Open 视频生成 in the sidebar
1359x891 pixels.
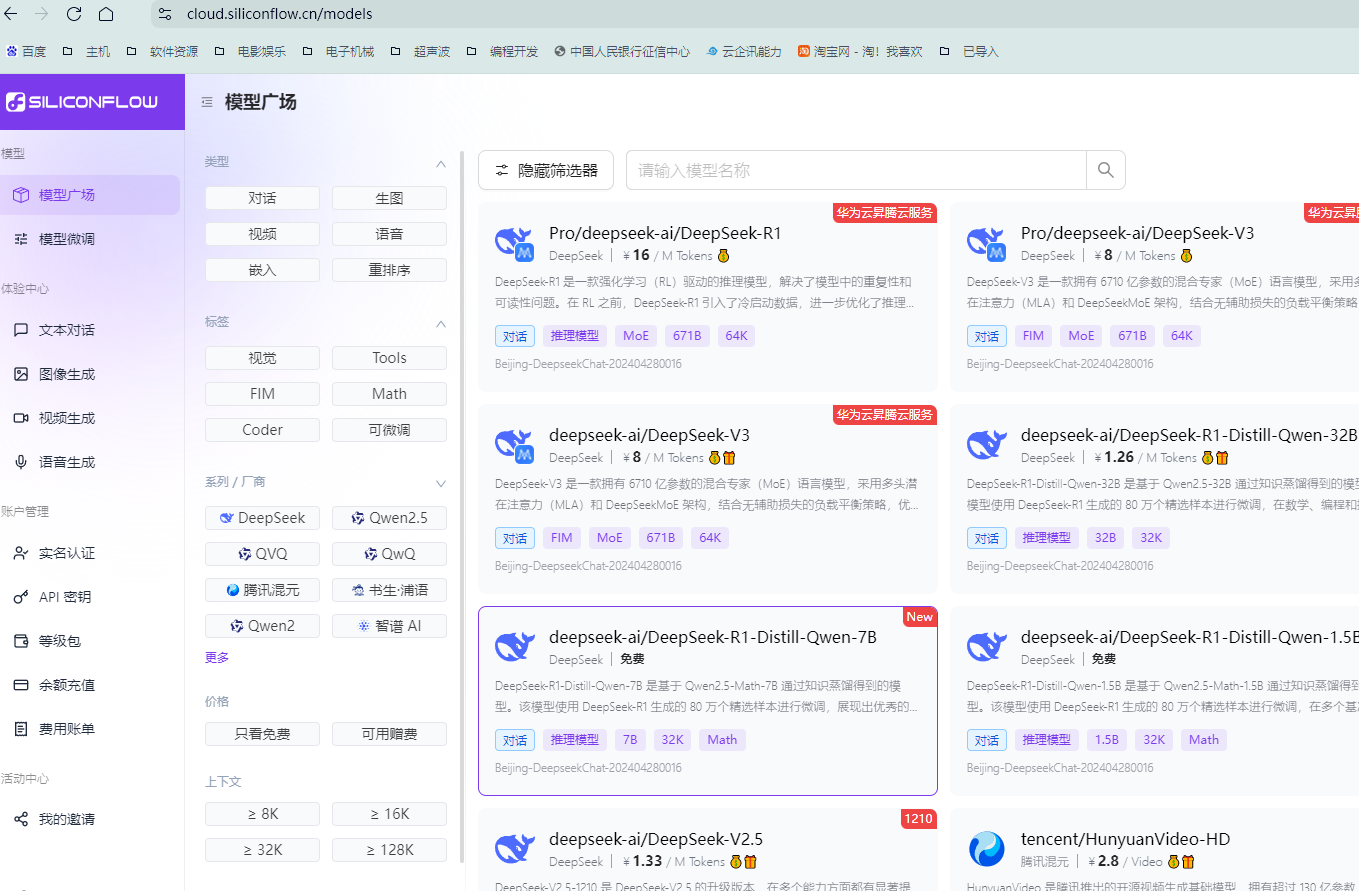pyautogui.click(x=90, y=418)
